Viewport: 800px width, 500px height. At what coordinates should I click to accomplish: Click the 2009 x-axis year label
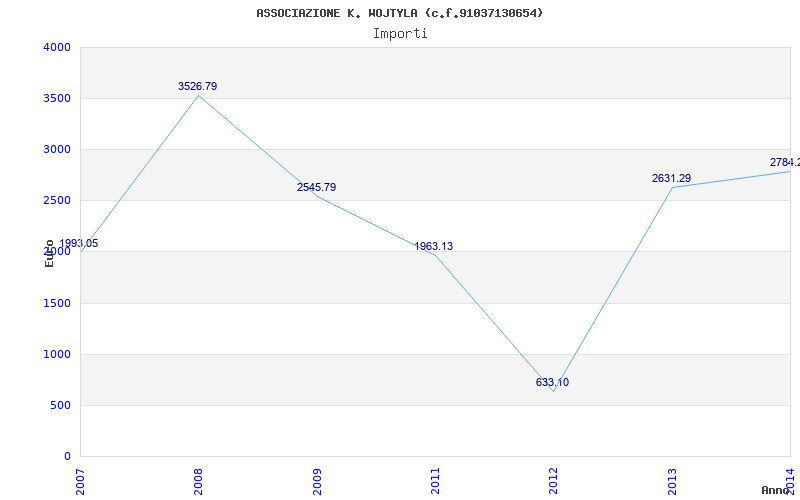[x=317, y=482]
